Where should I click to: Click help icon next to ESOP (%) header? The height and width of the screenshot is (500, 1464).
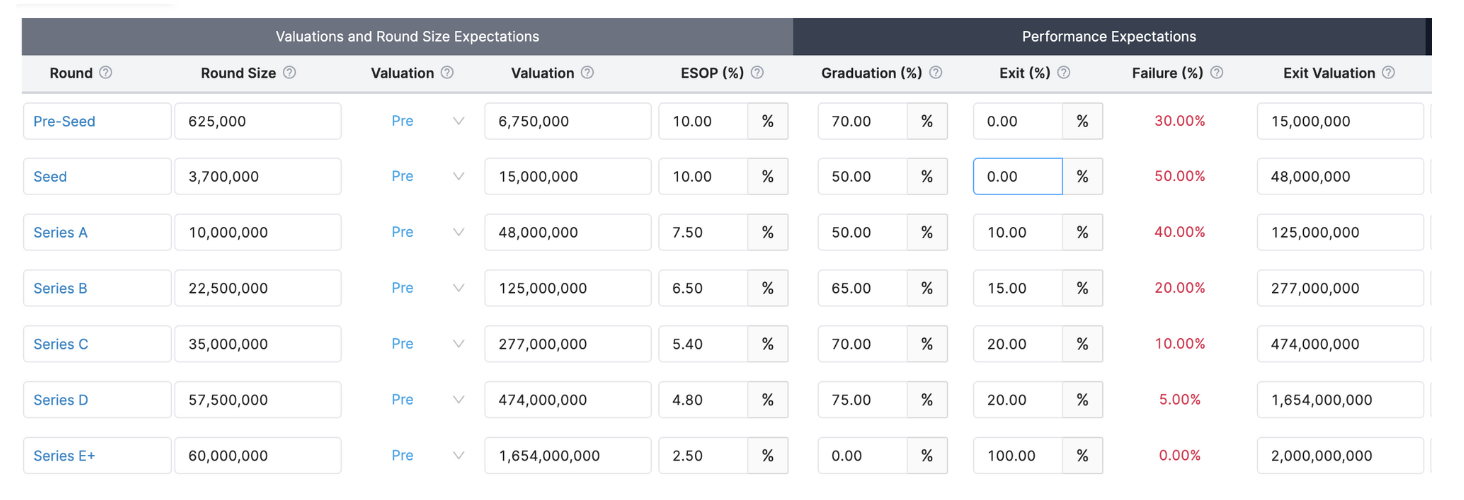coord(758,73)
